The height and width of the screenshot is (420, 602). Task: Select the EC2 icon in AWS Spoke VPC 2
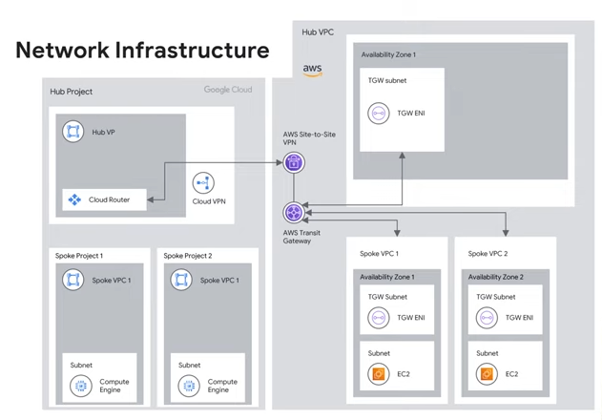pos(486,374)
